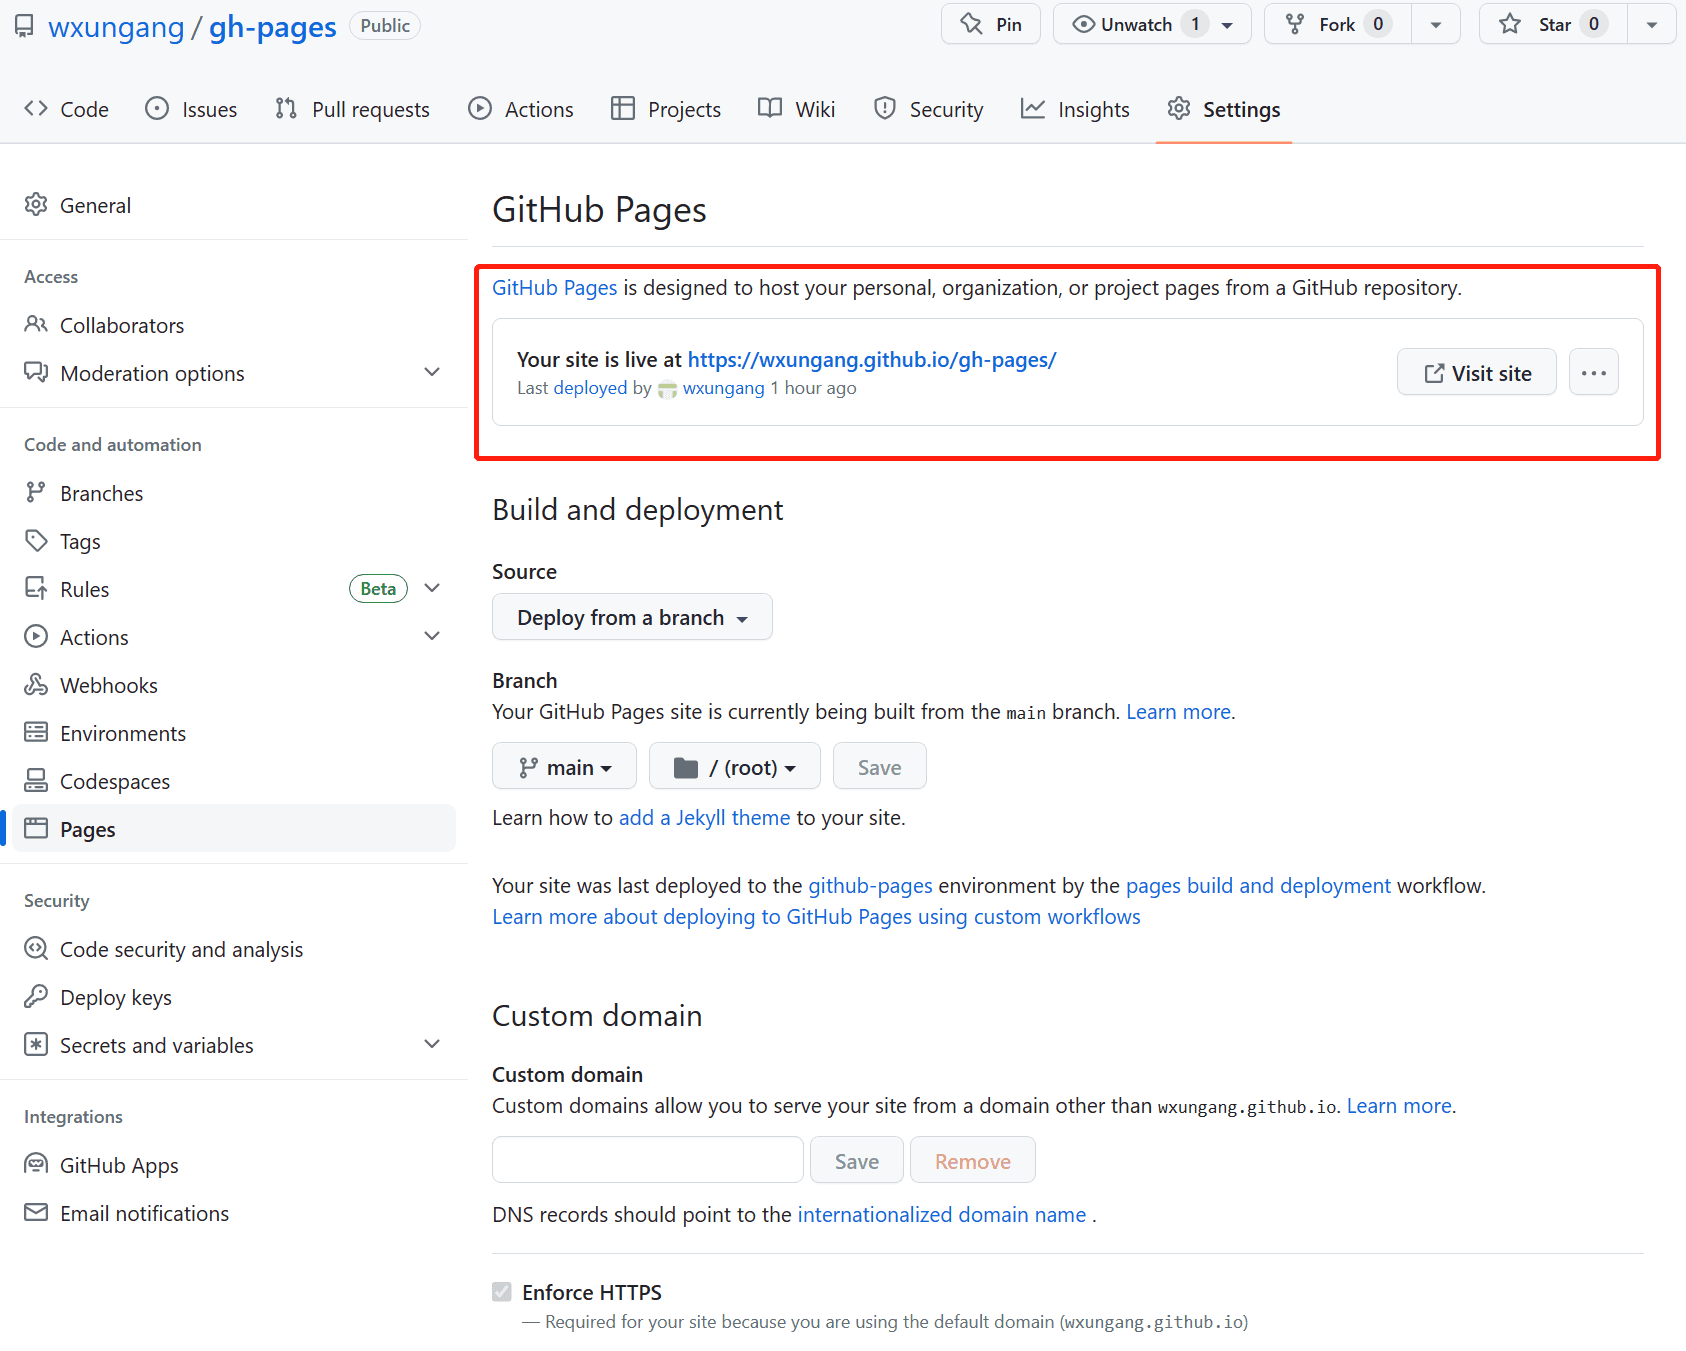Click the custom domain text field
This screenshot has height=1351, width=1686.
pyautogui.click(x=648, y=1160)
